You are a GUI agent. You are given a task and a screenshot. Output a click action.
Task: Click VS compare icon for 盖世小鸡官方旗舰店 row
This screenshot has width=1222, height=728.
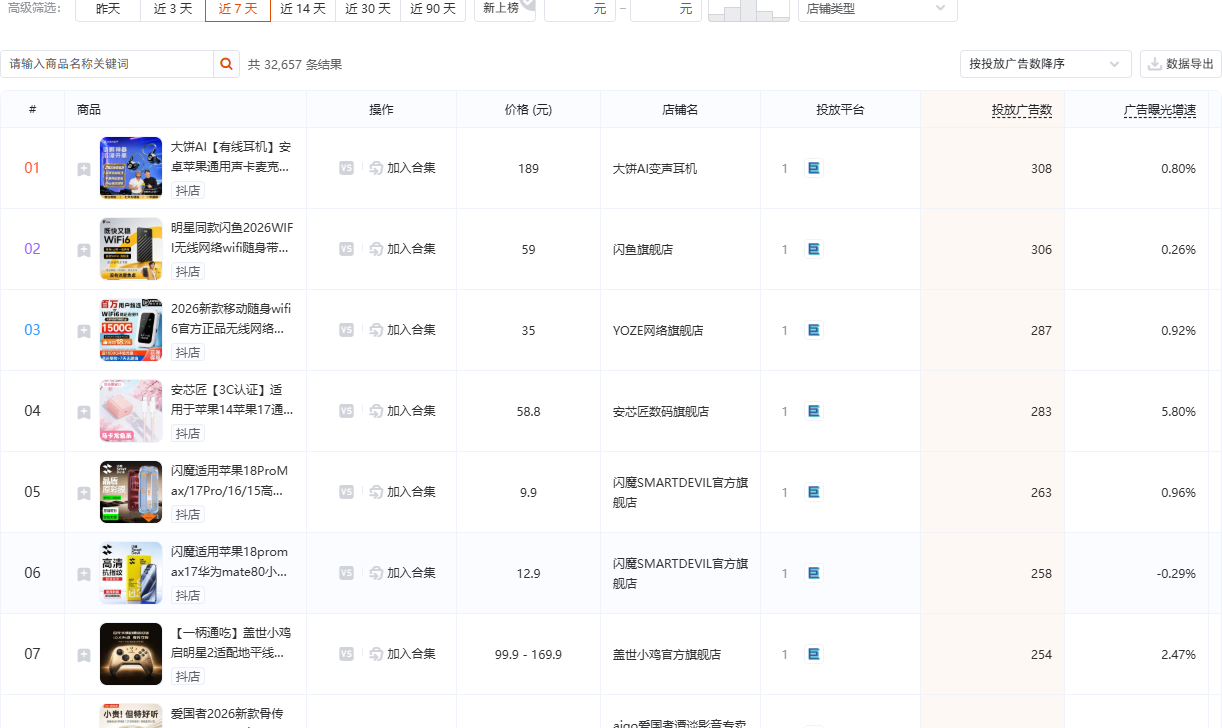(x=346, y=654)
